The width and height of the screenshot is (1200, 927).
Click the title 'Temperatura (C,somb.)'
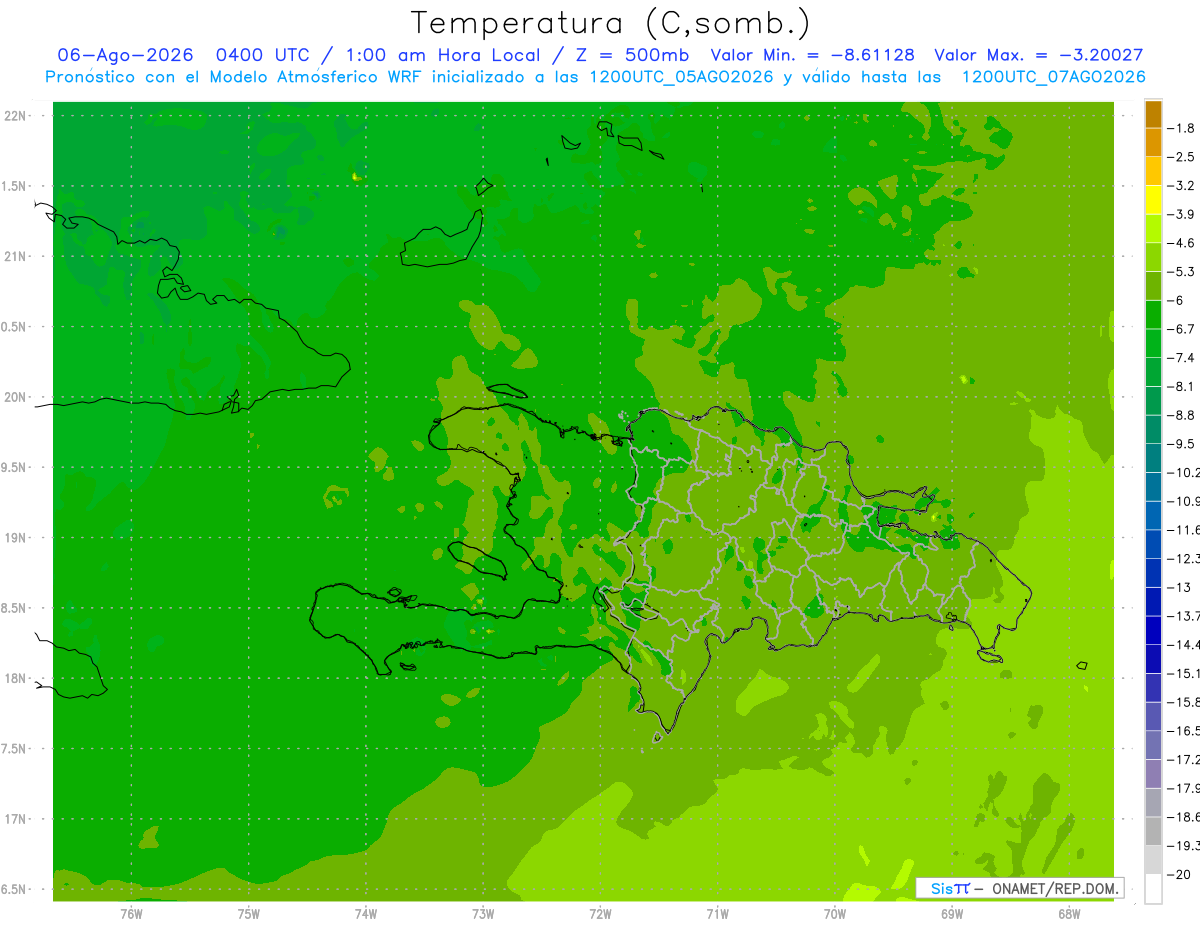coord(610,23)
